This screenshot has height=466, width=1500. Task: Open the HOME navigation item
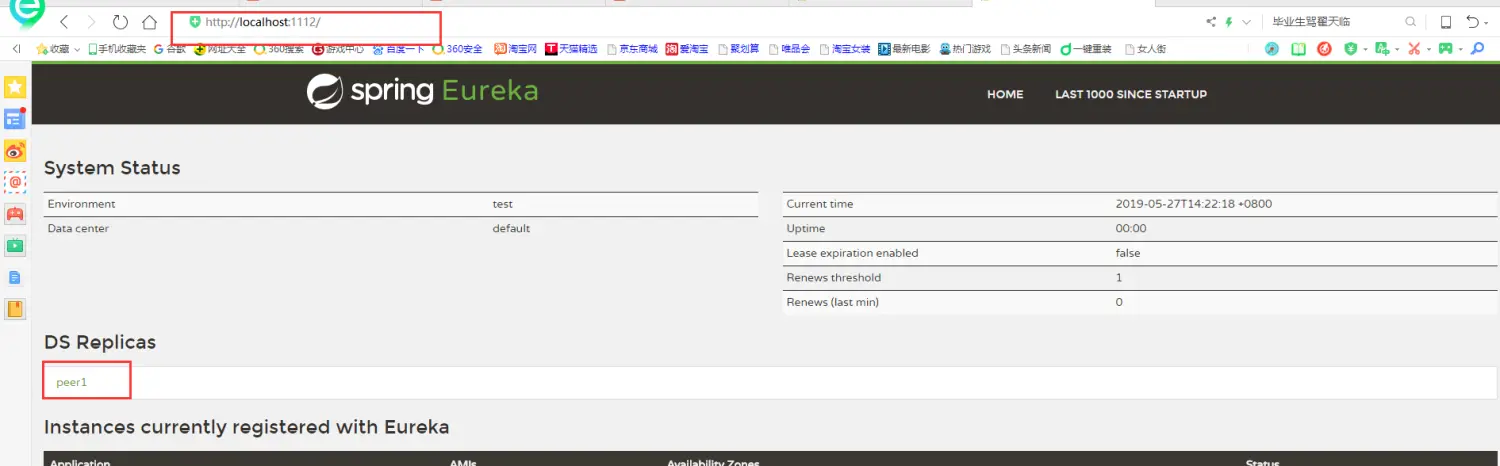pyautogui.click(x=1005, y=94)
